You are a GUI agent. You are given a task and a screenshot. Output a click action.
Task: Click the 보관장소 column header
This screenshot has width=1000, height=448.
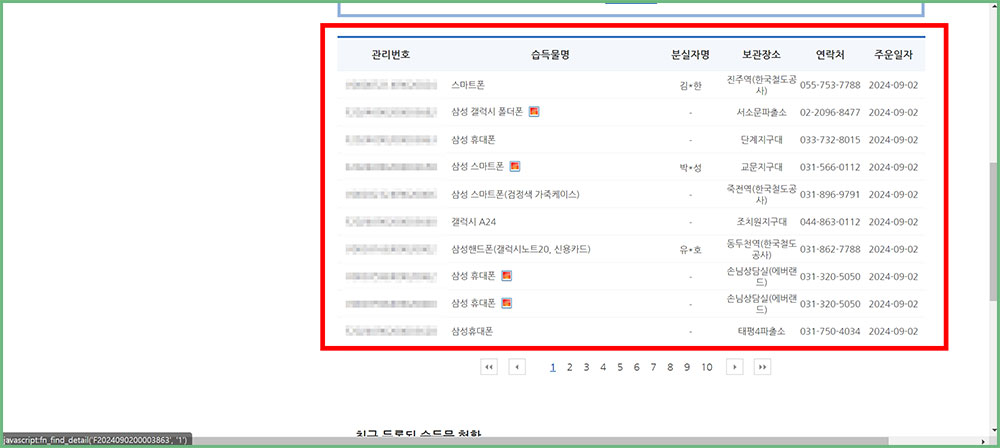pyautogui.click(x=761, y=55)
